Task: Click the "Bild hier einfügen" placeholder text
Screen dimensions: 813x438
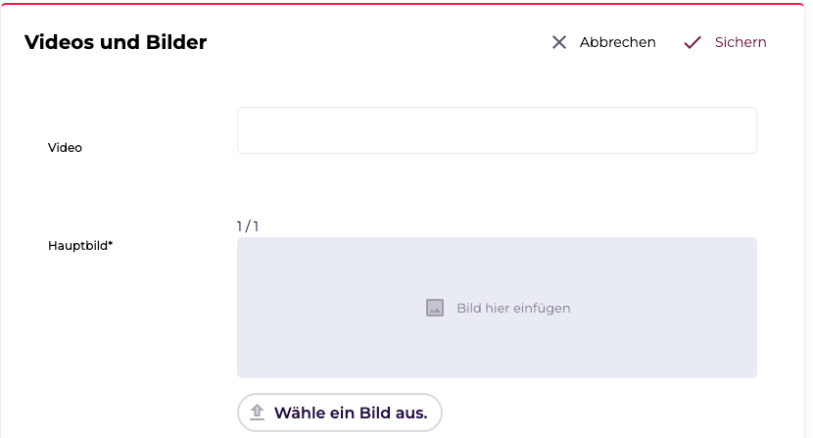Action: (513, 308)
